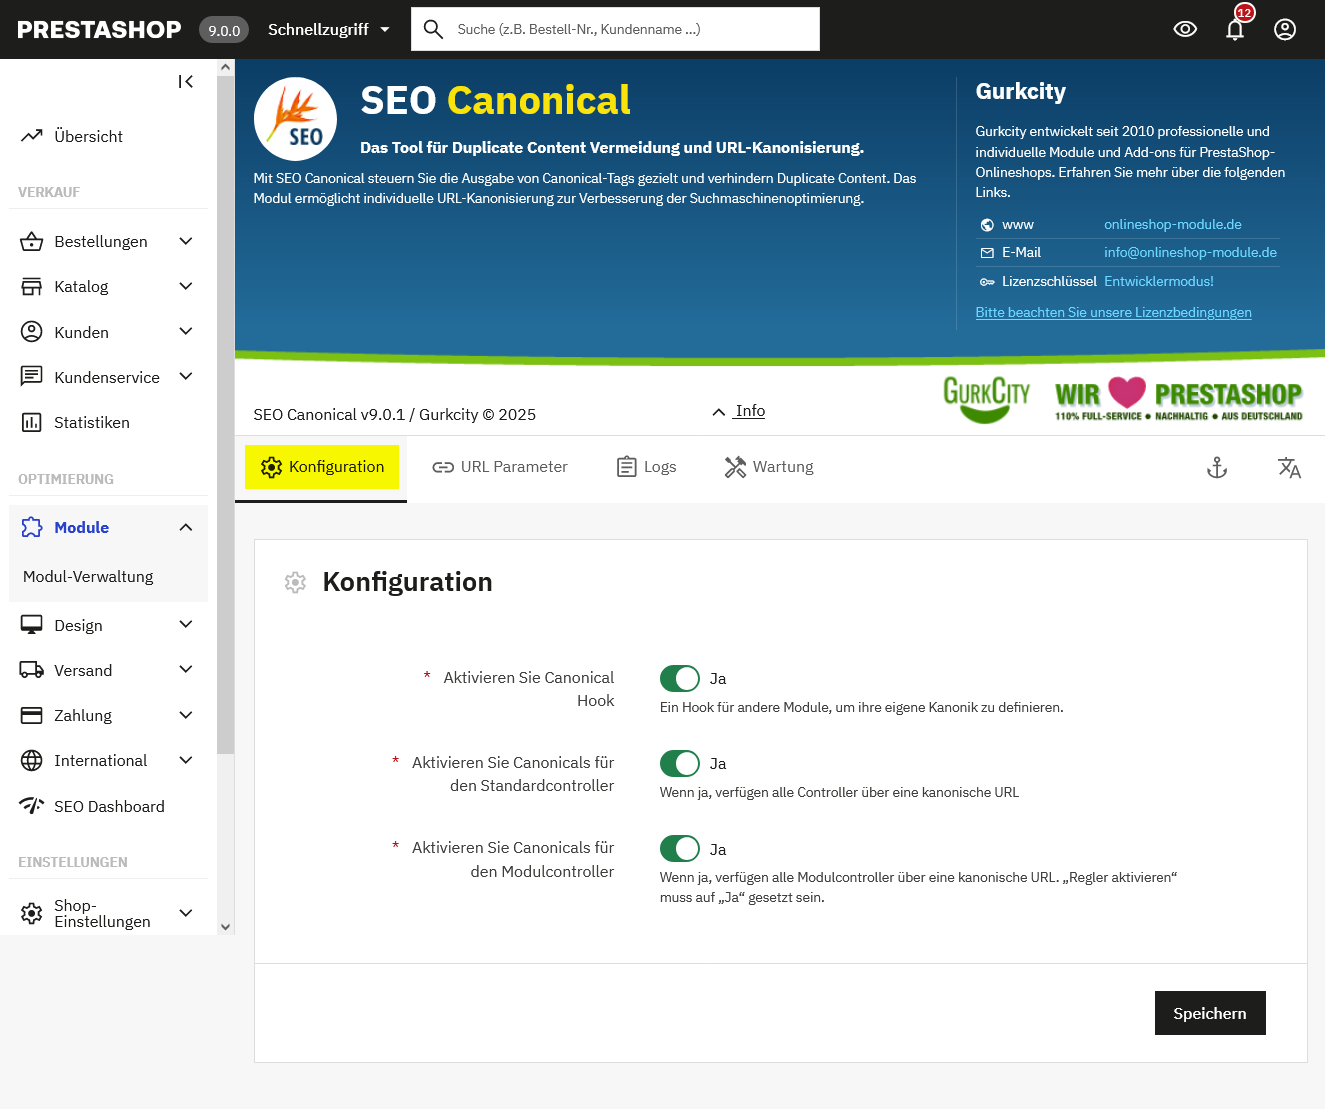Open the user profile icon
This screenshot has width=1325, height=1109.
pos(1285,30)
